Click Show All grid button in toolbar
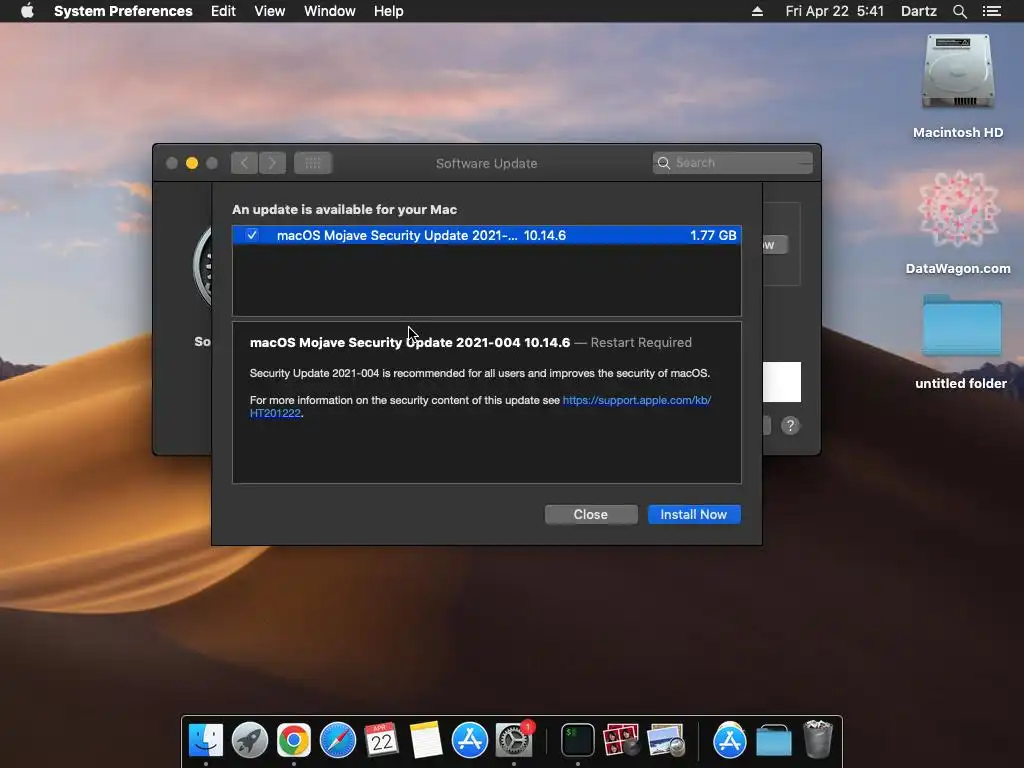 tap(313, 163)
